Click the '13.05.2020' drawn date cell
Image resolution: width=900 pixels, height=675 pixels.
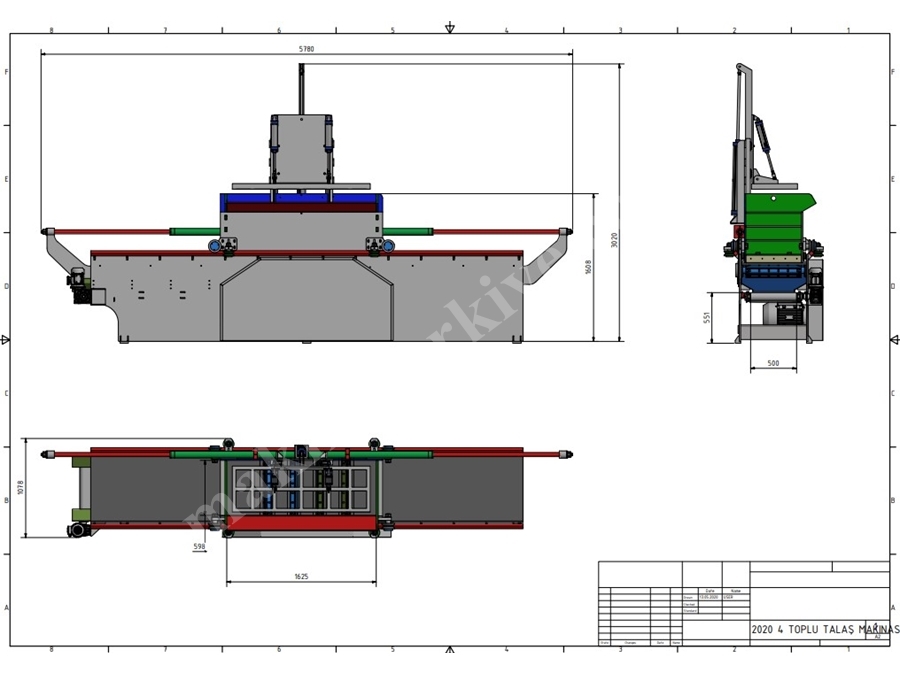point(709,597)
